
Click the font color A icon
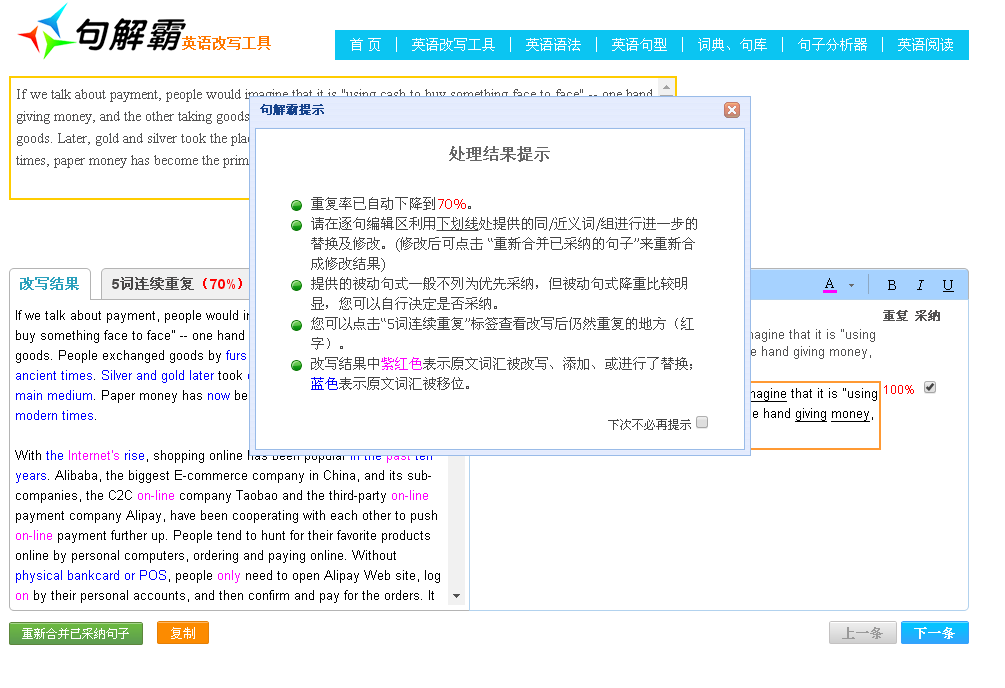(x=829, y=285)
